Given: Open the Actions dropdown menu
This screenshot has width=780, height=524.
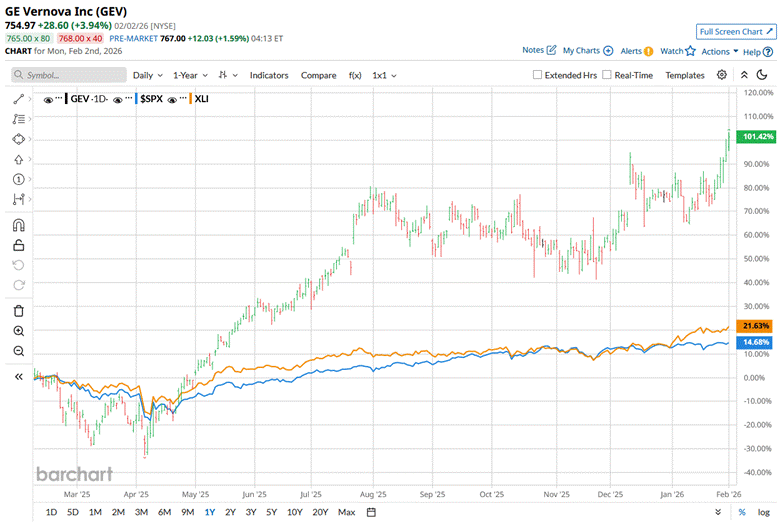Looking at the screenshot, I should pos(720,51).
